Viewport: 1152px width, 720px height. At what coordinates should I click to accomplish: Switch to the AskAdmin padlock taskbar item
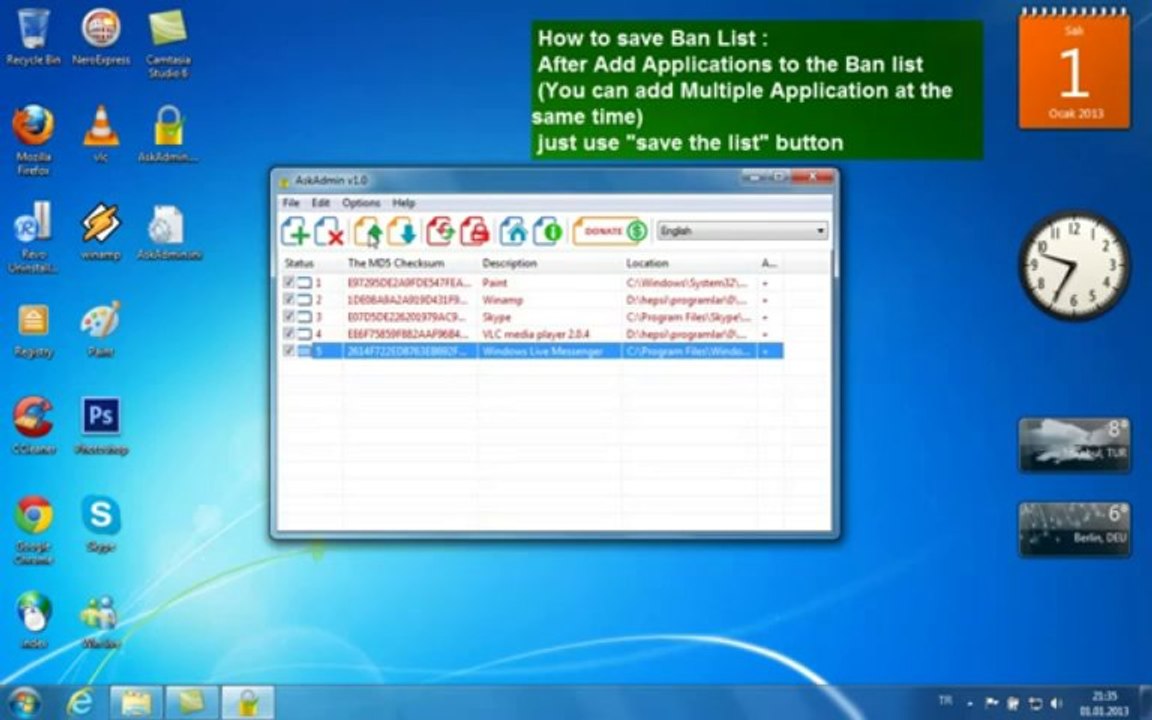tap(248, 702)
